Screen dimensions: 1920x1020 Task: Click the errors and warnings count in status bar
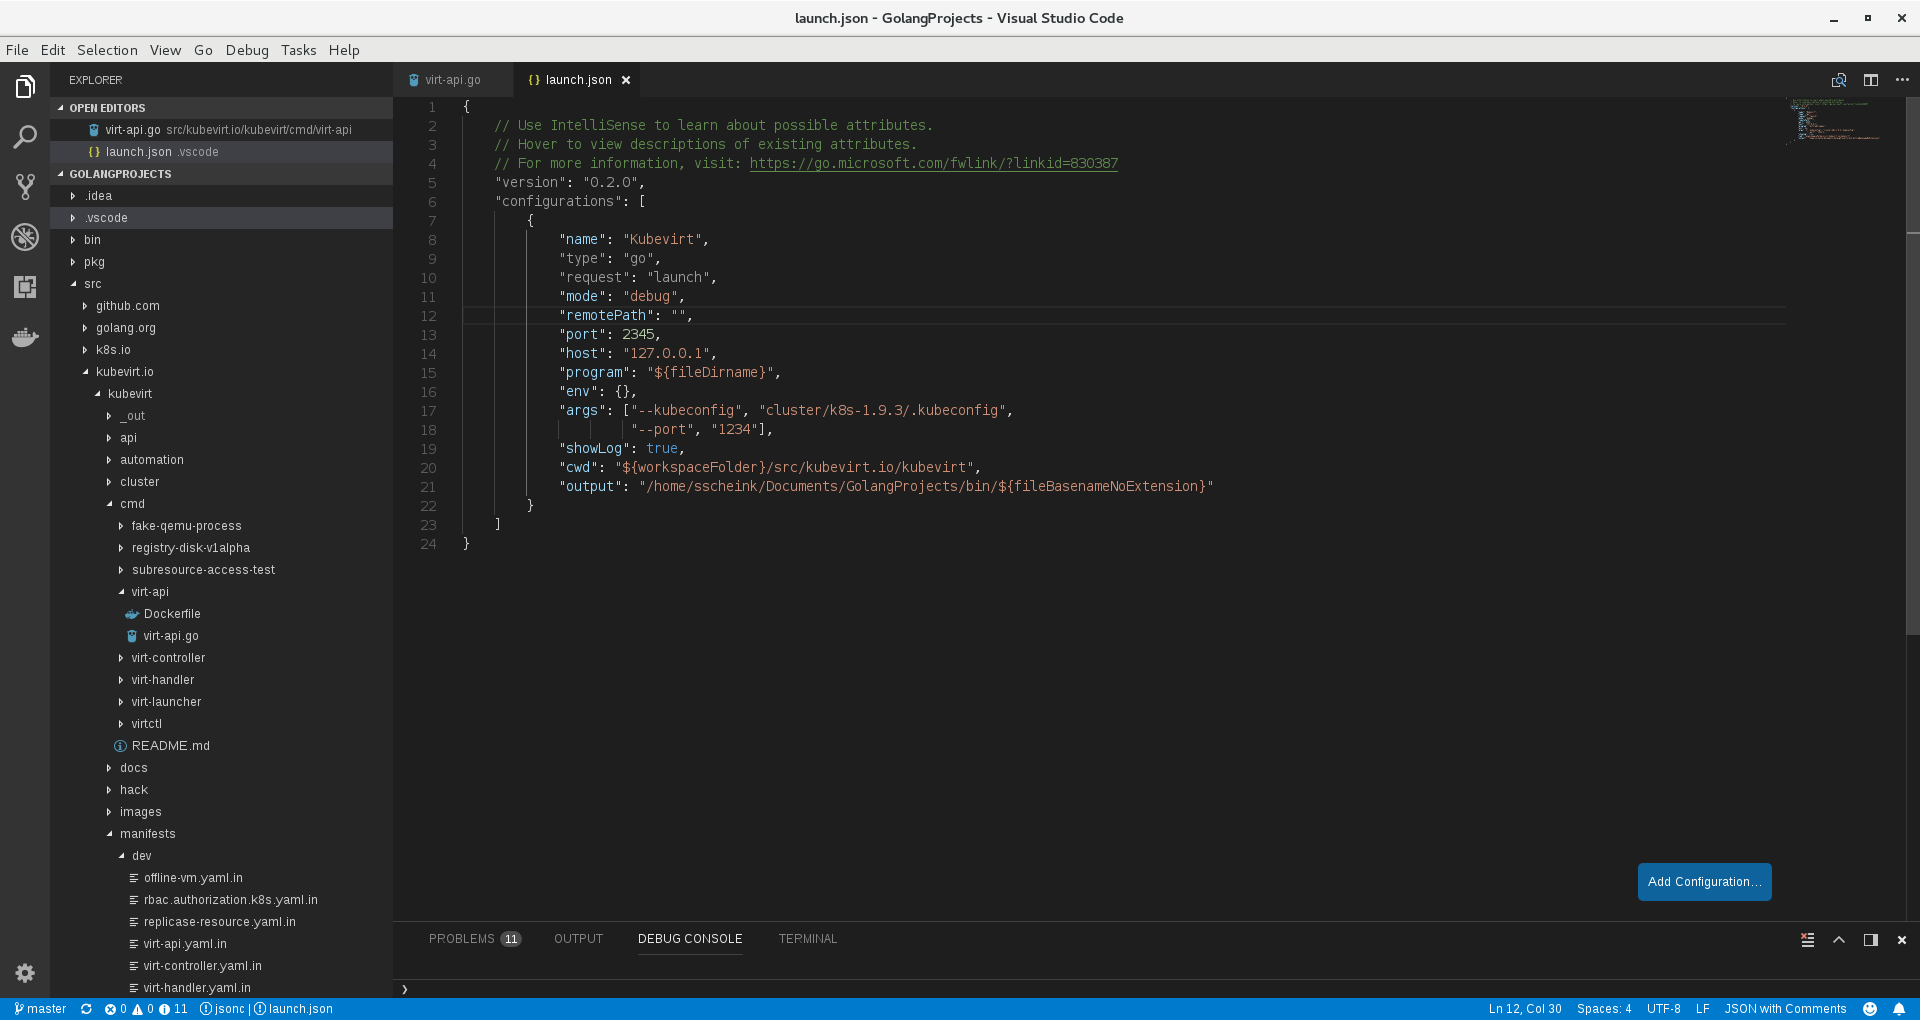pos(146,1009)
